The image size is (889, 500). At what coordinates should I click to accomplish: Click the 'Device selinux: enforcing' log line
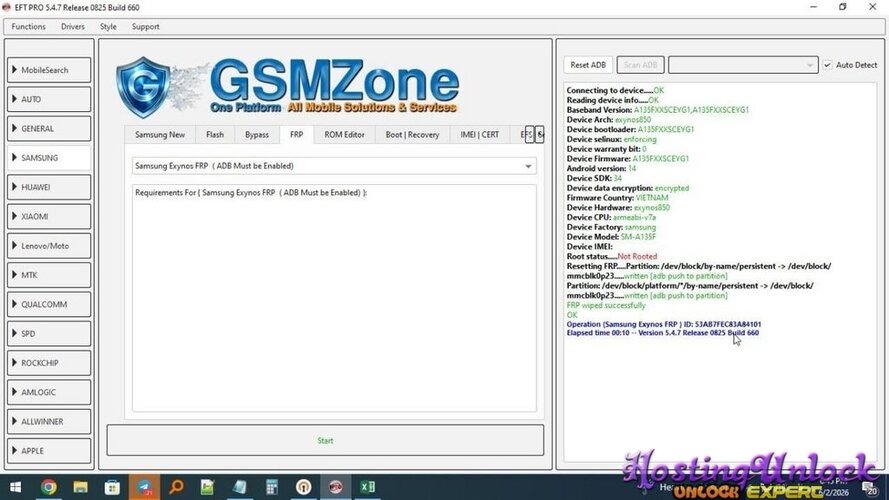(611, 139)
